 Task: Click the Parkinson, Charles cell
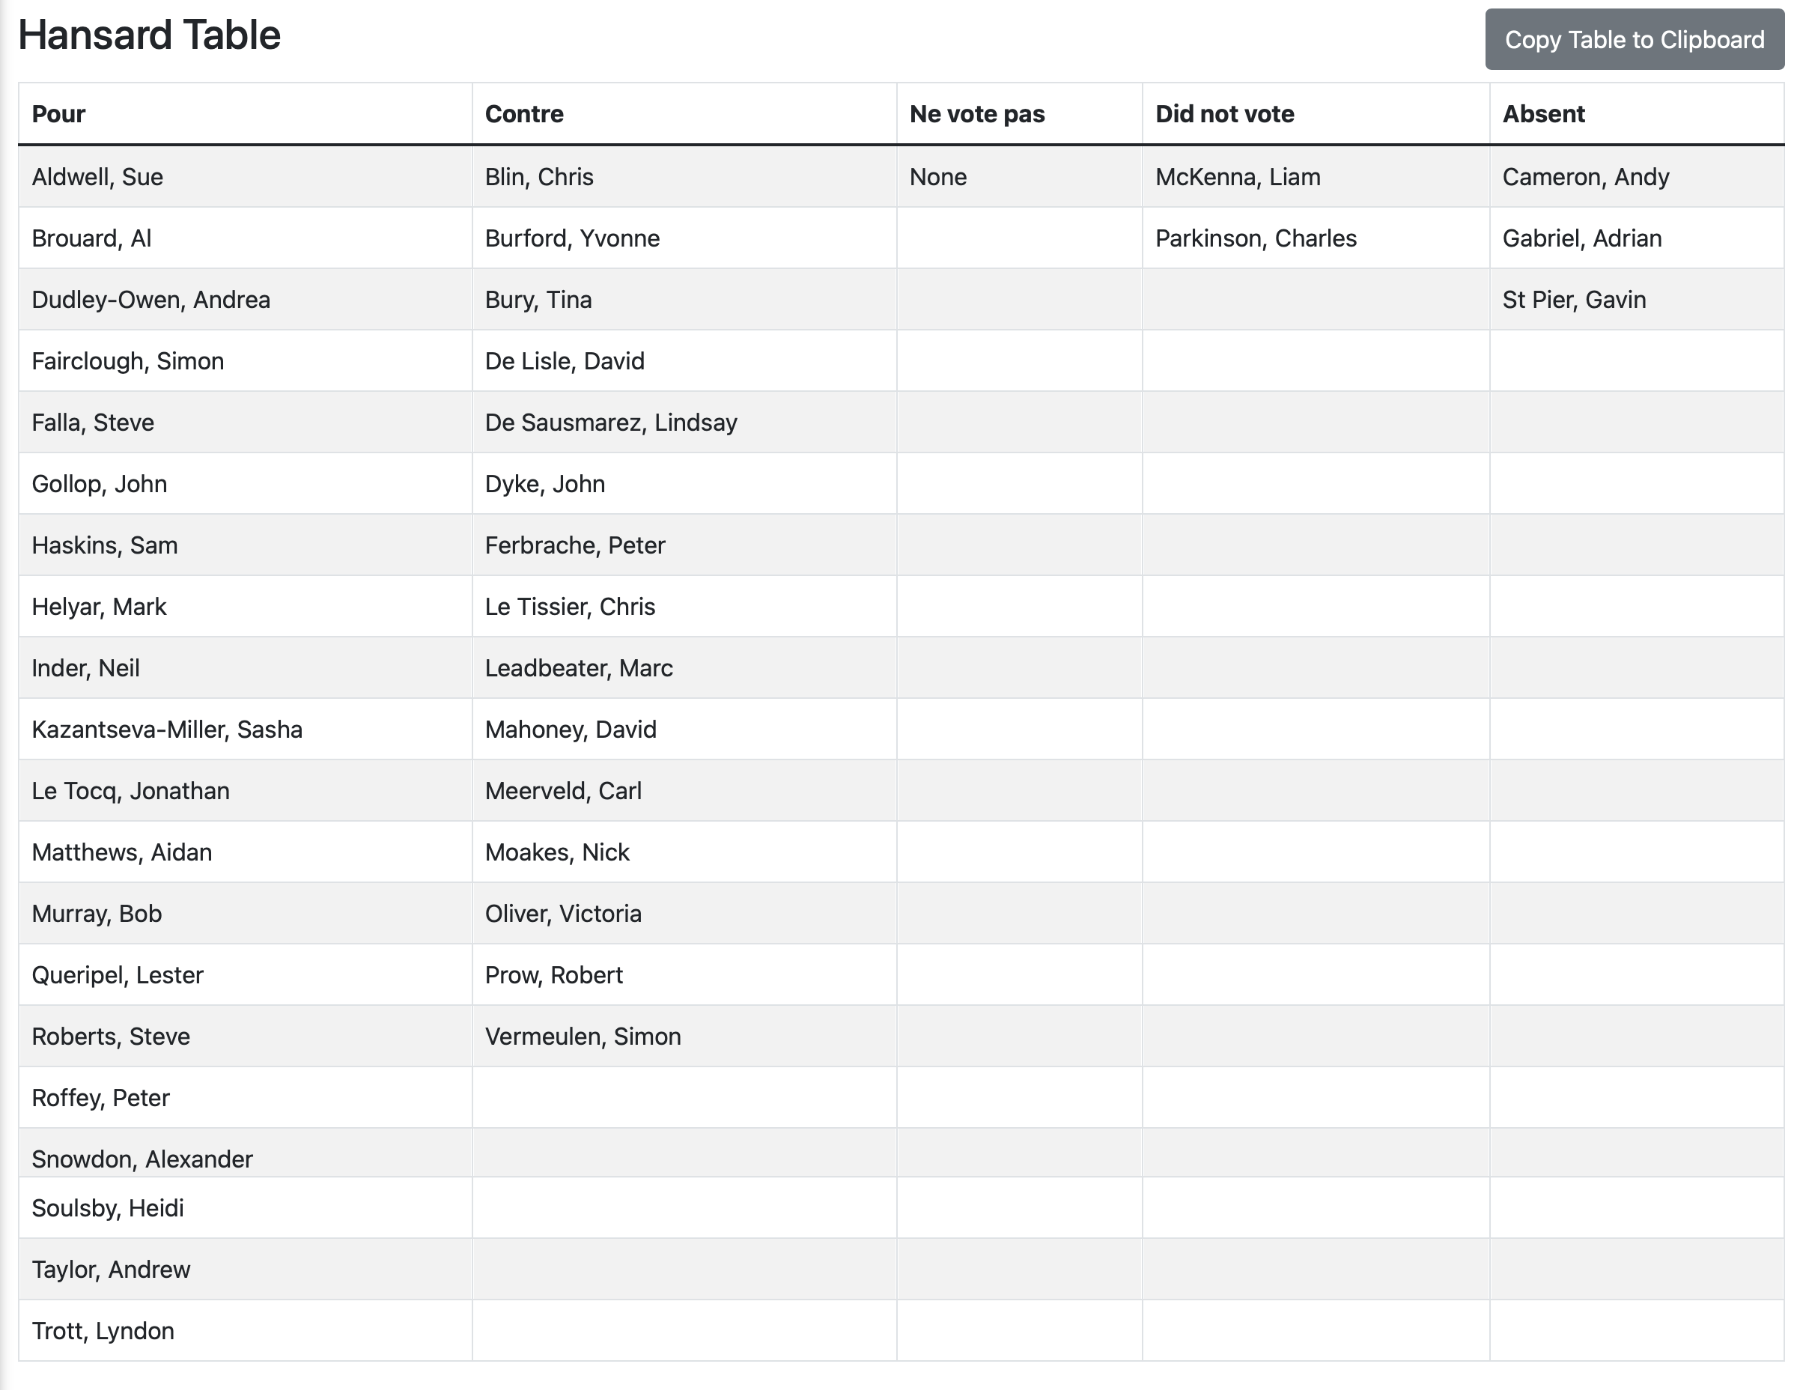(x=1316, y=238)
